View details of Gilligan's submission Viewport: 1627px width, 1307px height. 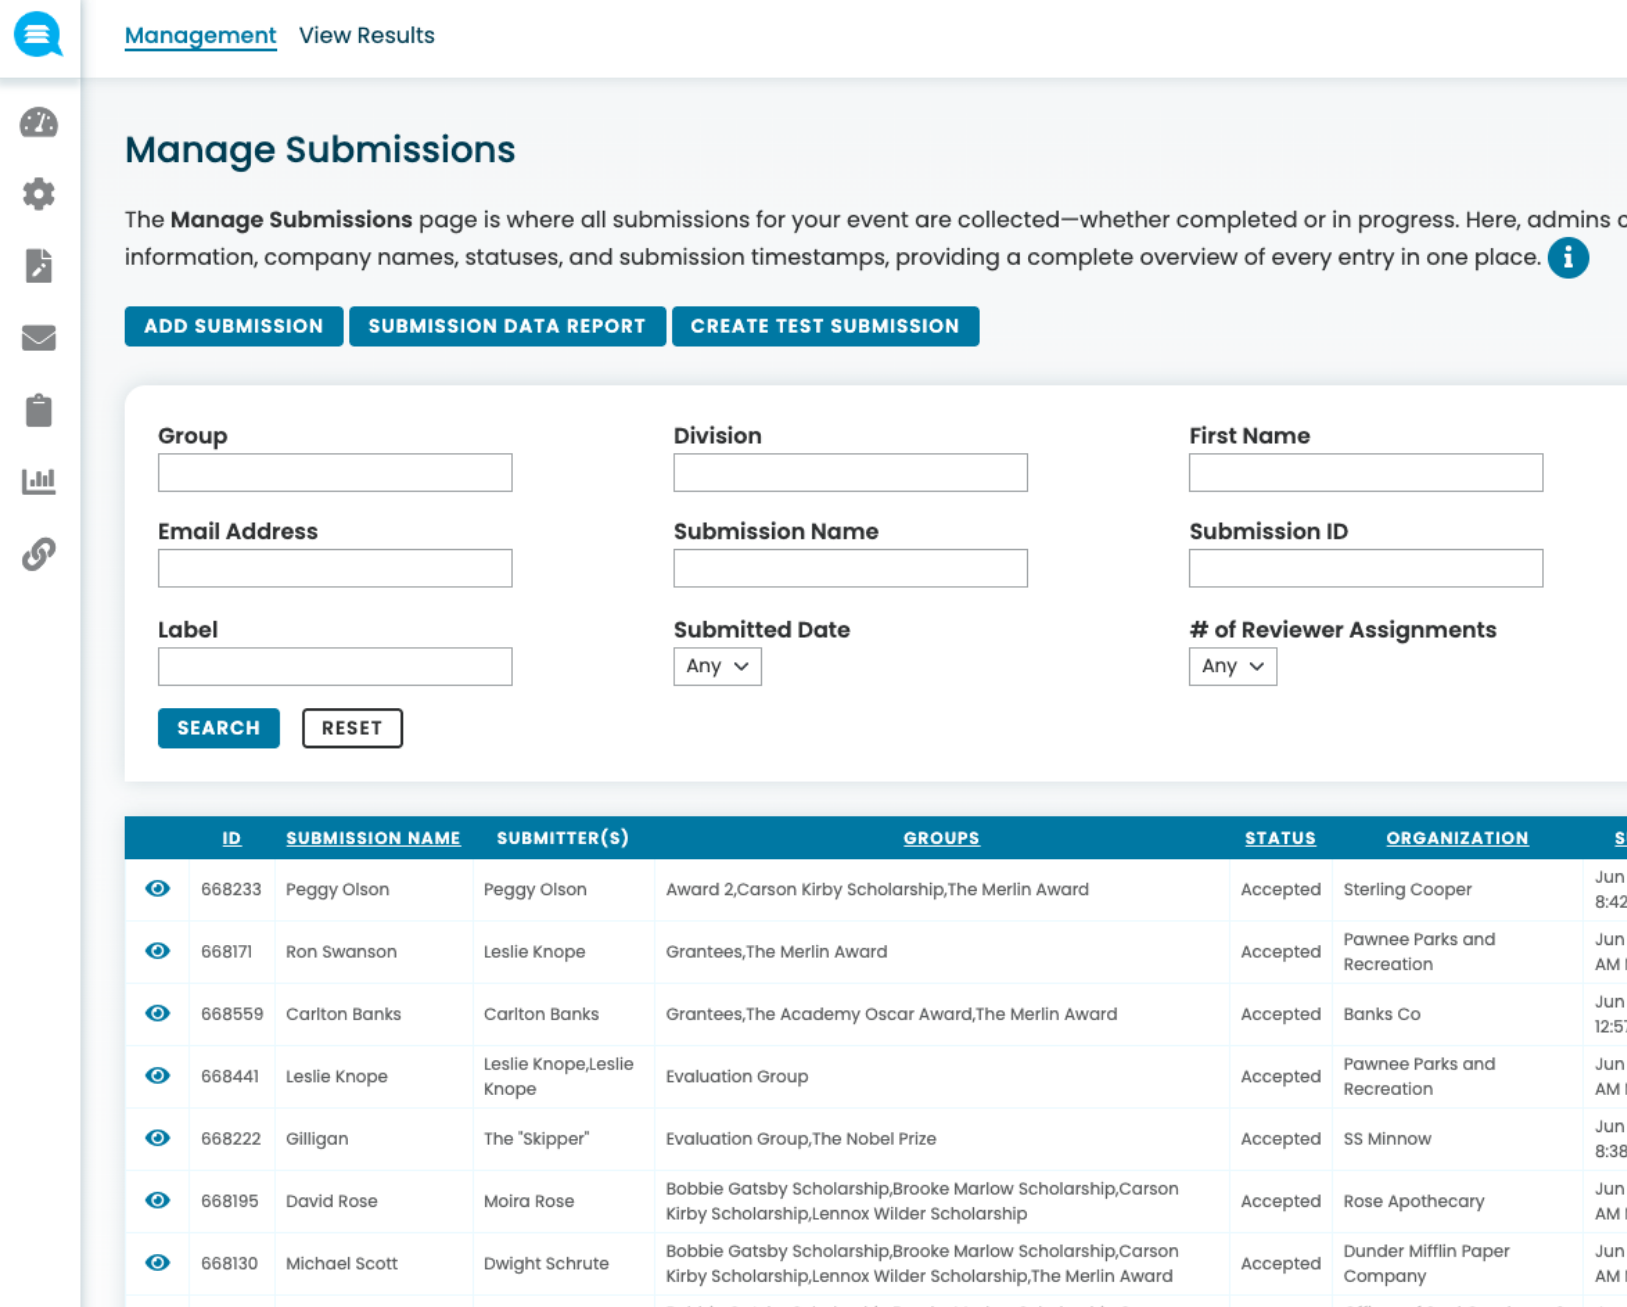[157, 1138]
